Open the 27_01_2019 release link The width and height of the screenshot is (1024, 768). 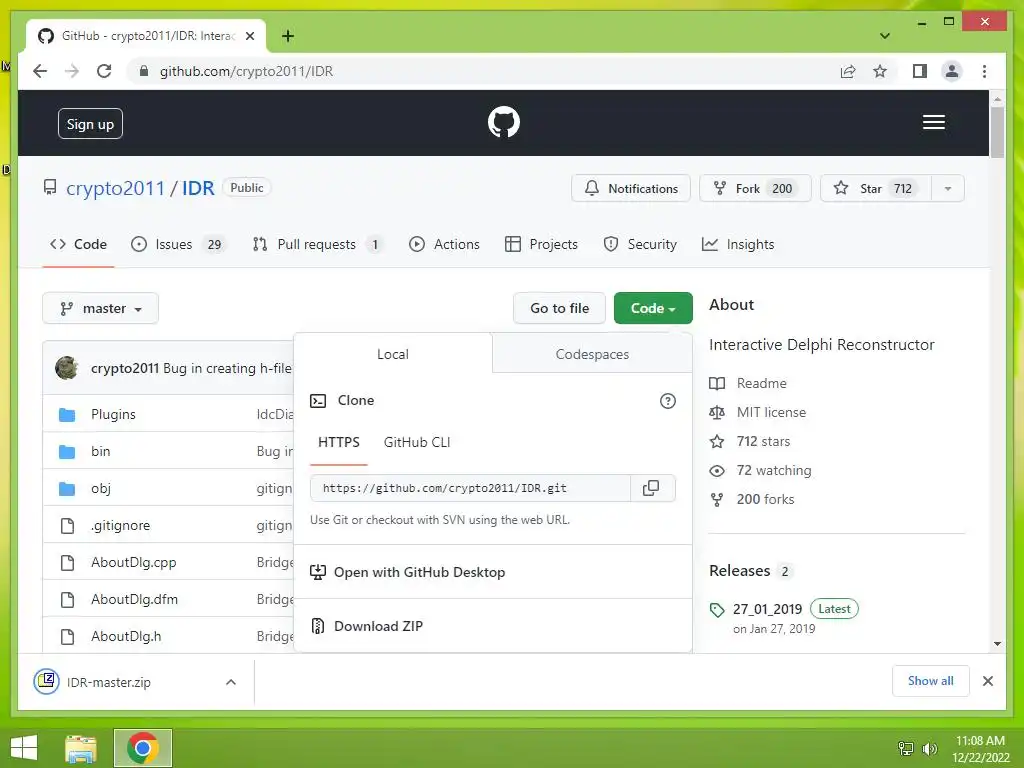(x=767, y=609)
